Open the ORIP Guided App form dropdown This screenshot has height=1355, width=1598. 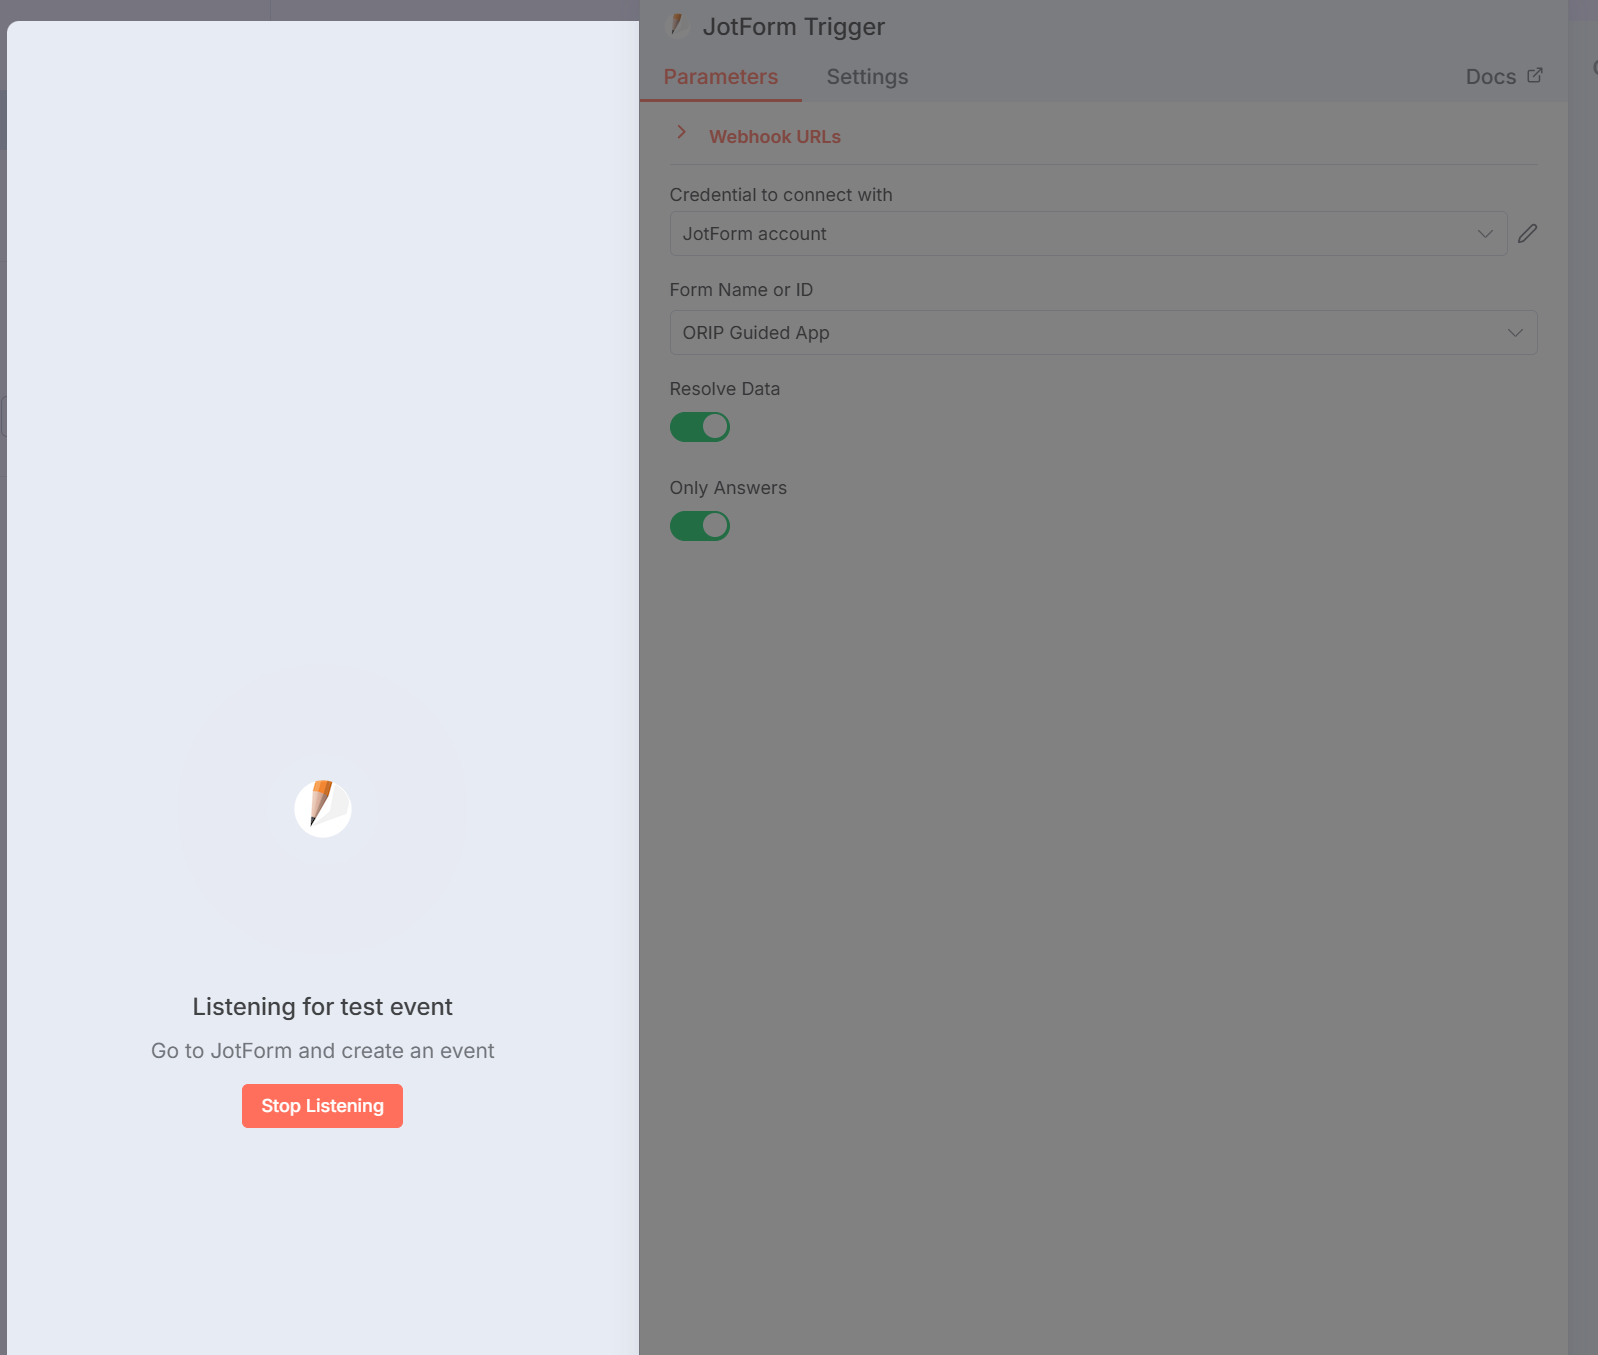(x=1103, y=332)
